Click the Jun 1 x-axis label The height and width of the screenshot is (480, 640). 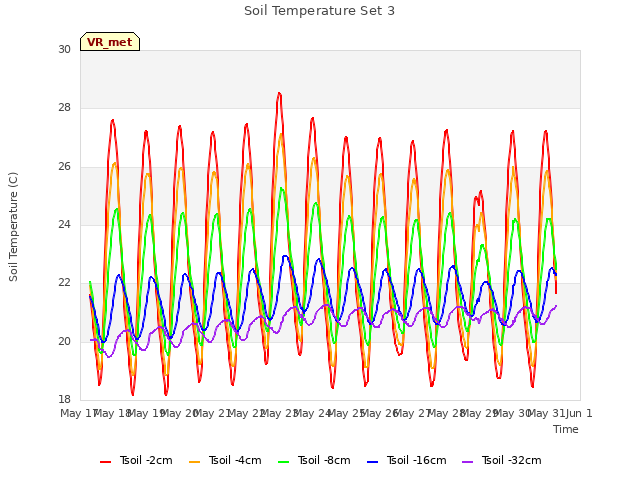coord(579,413)
